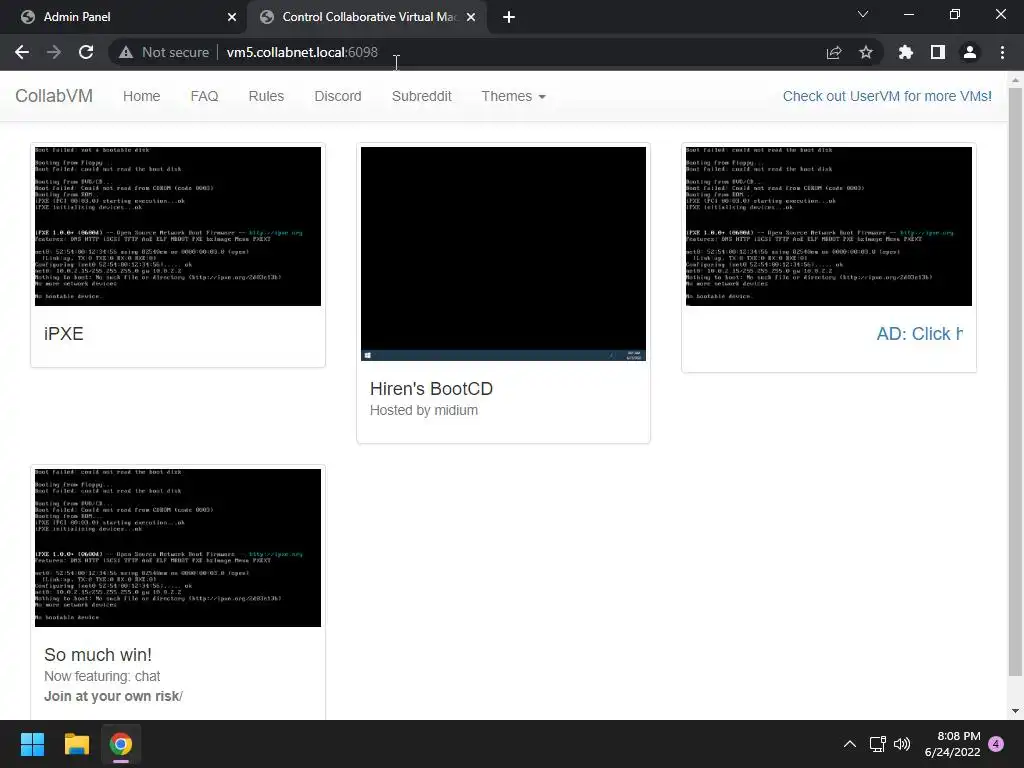Go to the Home nav link
1024x768 pixels.
click(x=142, y=96)
